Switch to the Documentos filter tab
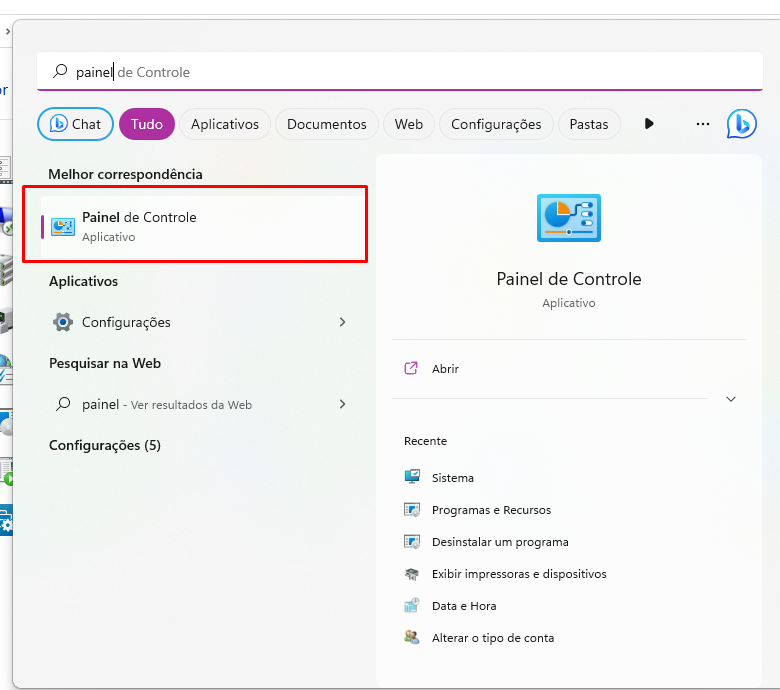The width and height of the screenshot is (780, 690). (x=326, y=124)
